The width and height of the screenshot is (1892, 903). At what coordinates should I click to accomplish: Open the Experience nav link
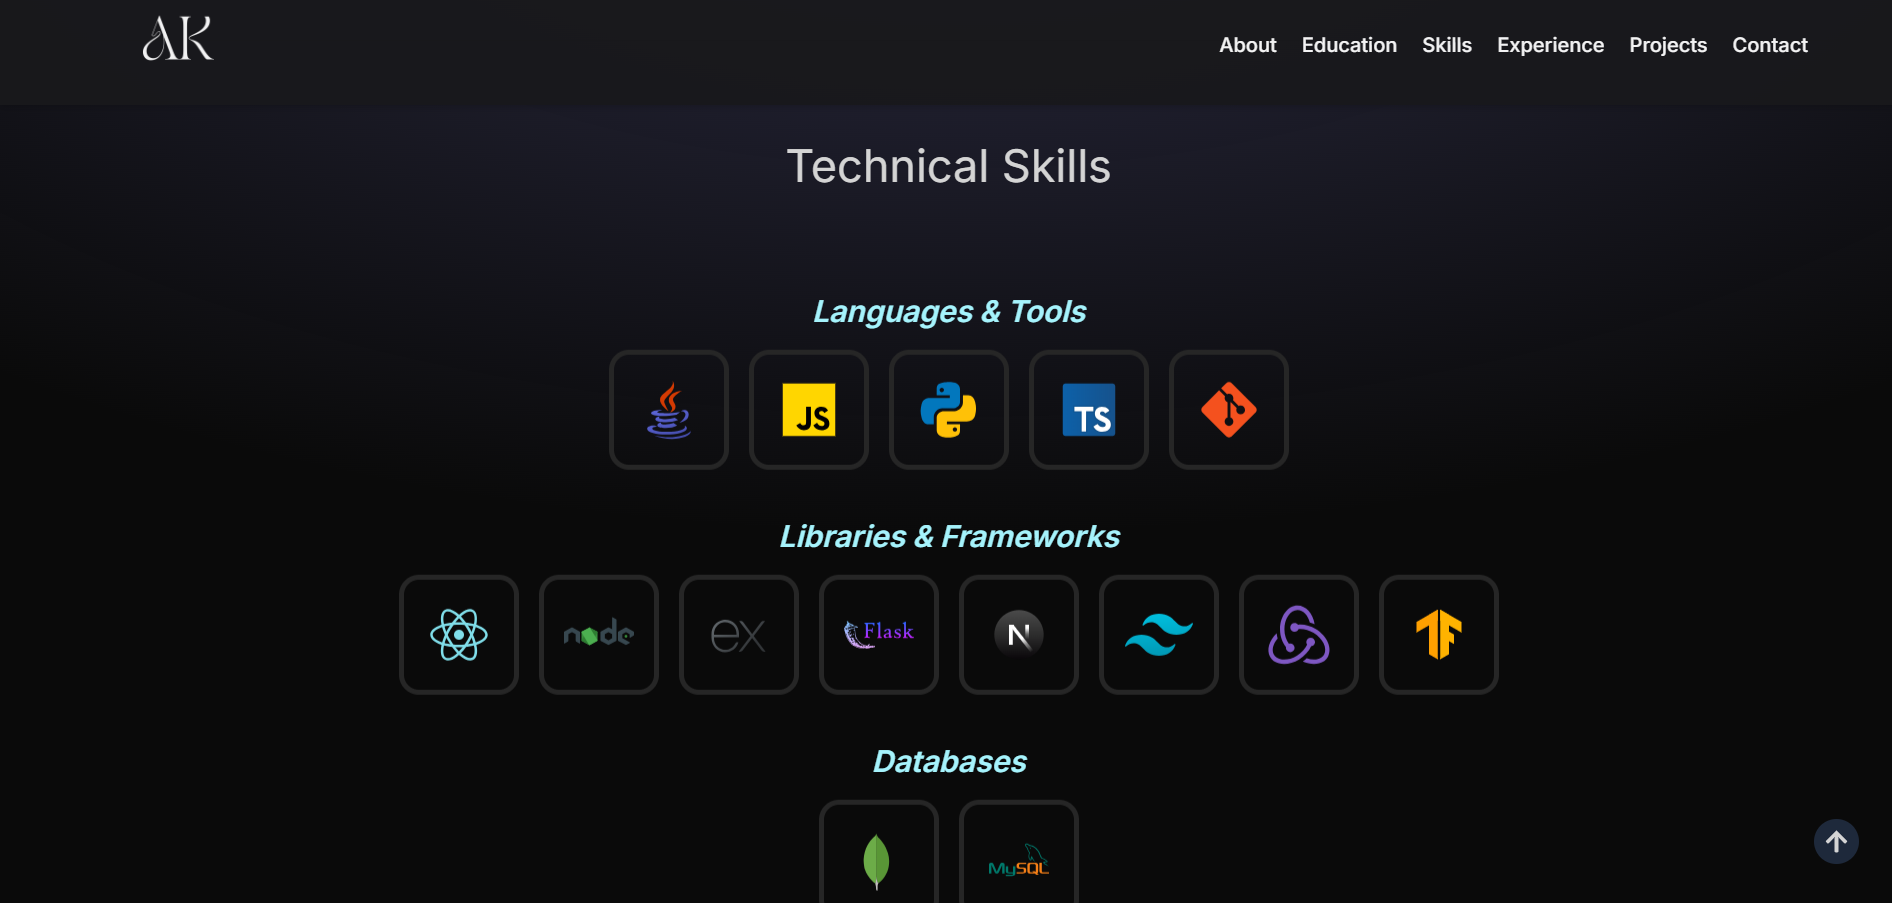(x=1550, y=45)
